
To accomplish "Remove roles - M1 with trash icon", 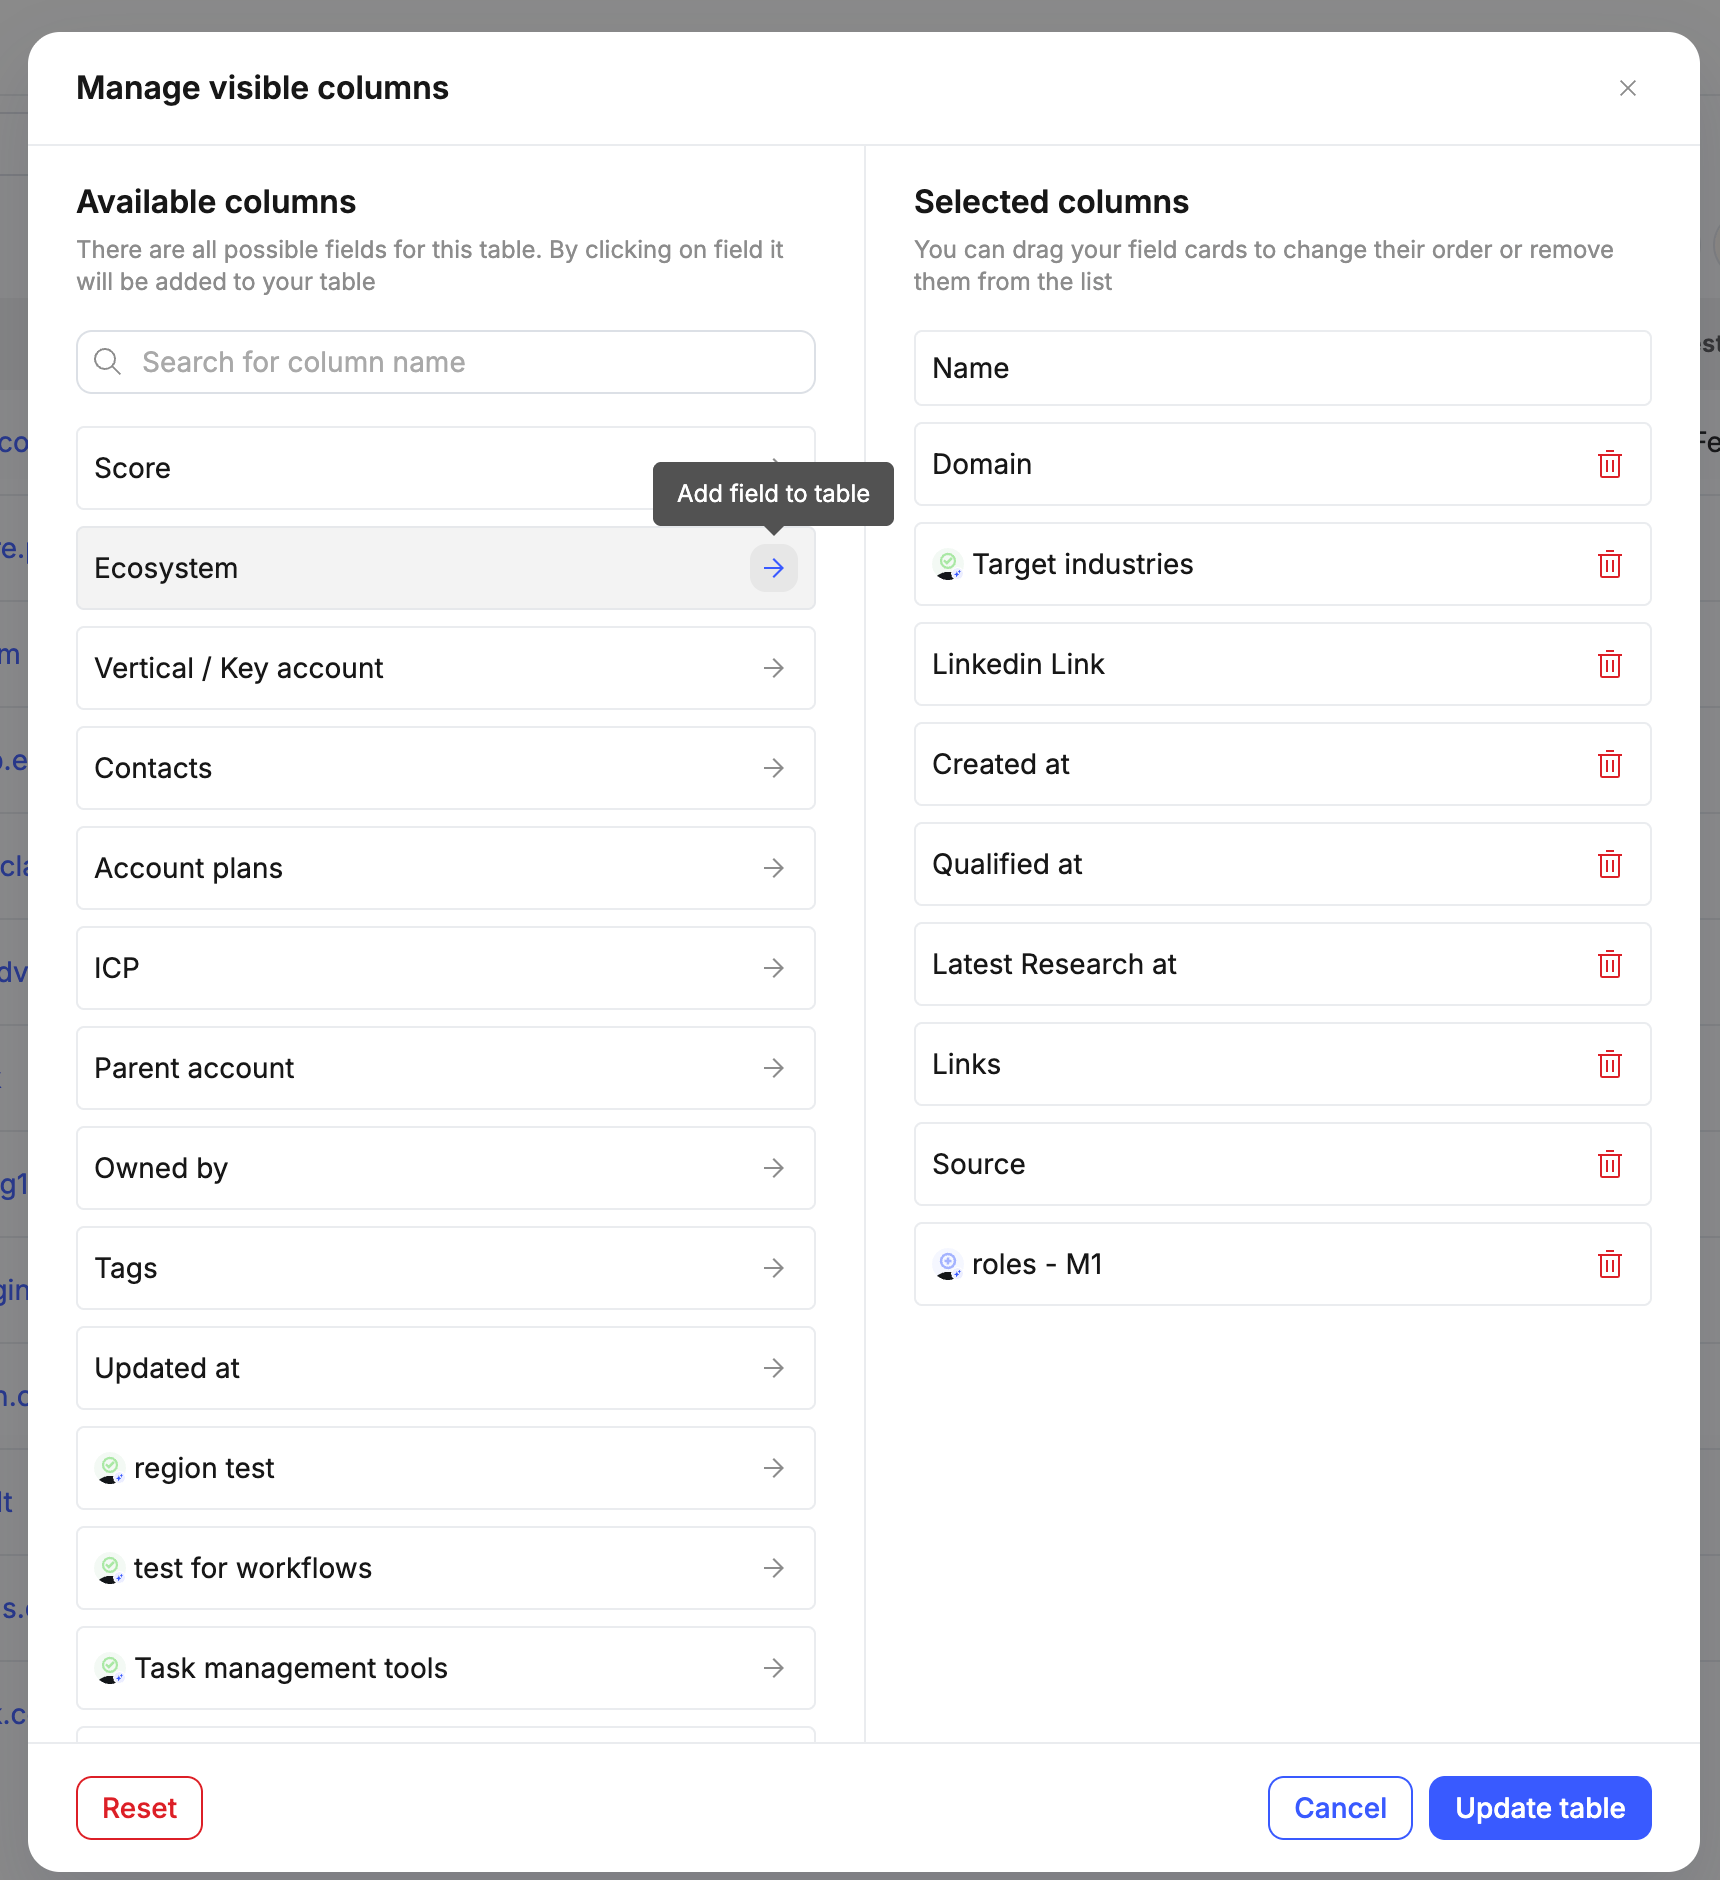I will pyautogui.click(x=1609, y=1264).
